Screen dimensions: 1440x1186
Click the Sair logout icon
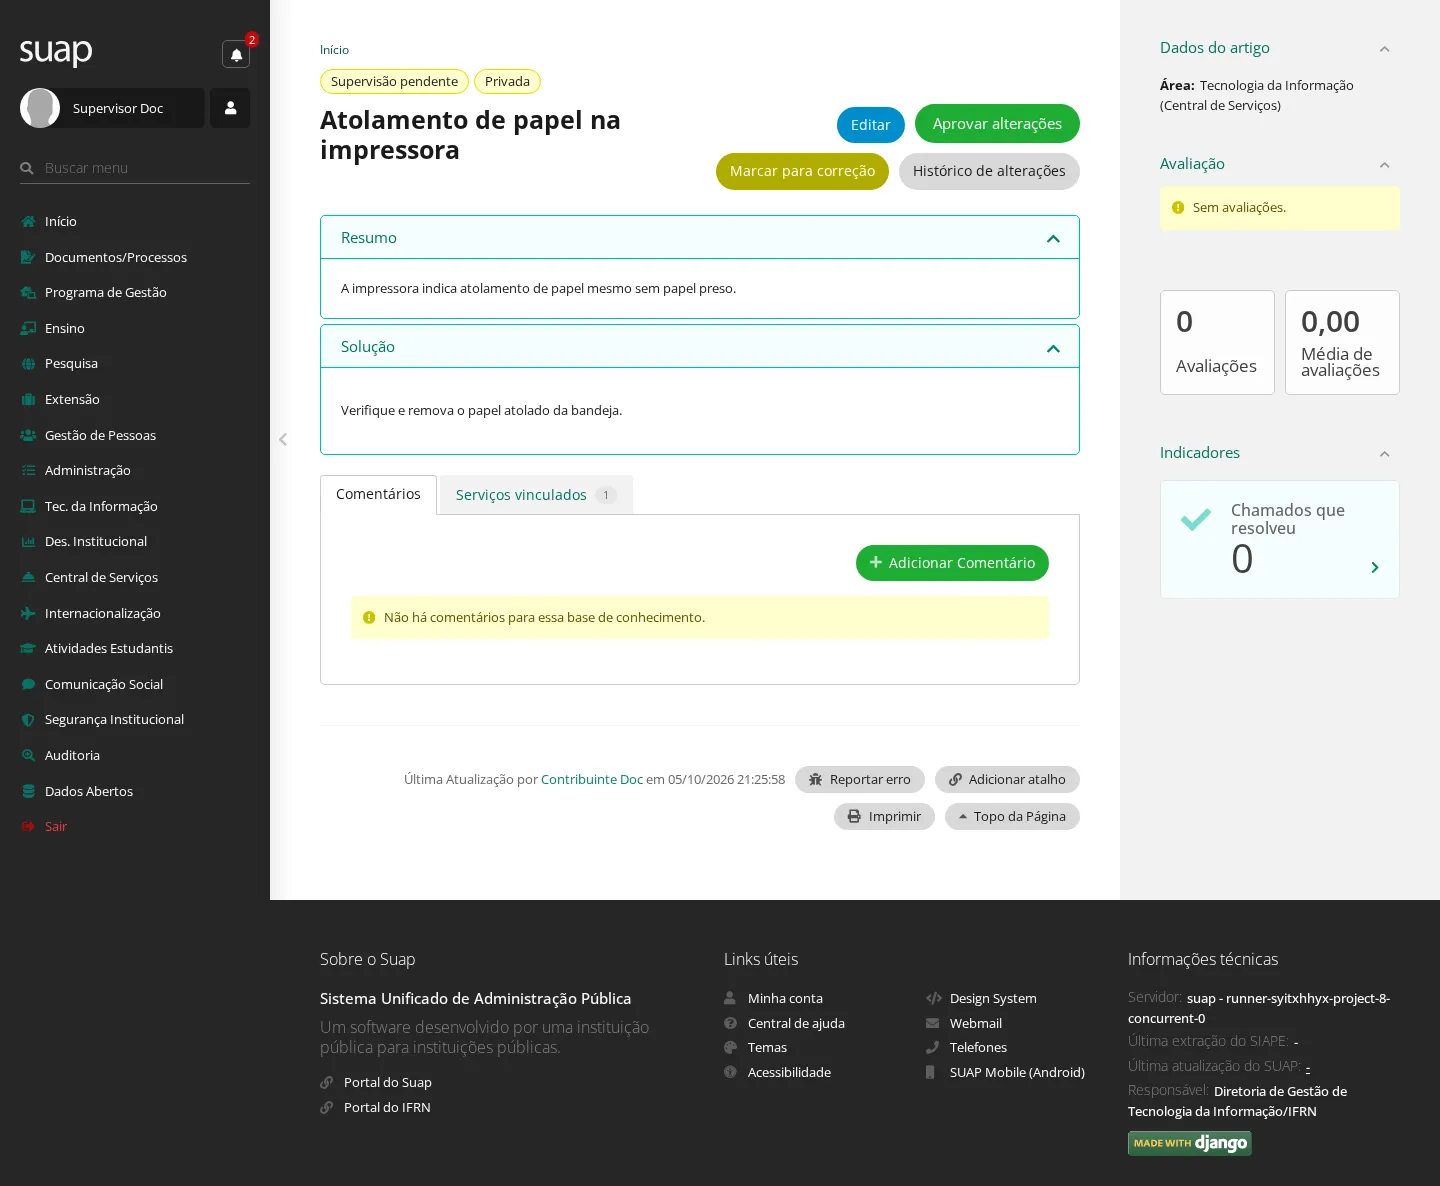pos(28,827)
